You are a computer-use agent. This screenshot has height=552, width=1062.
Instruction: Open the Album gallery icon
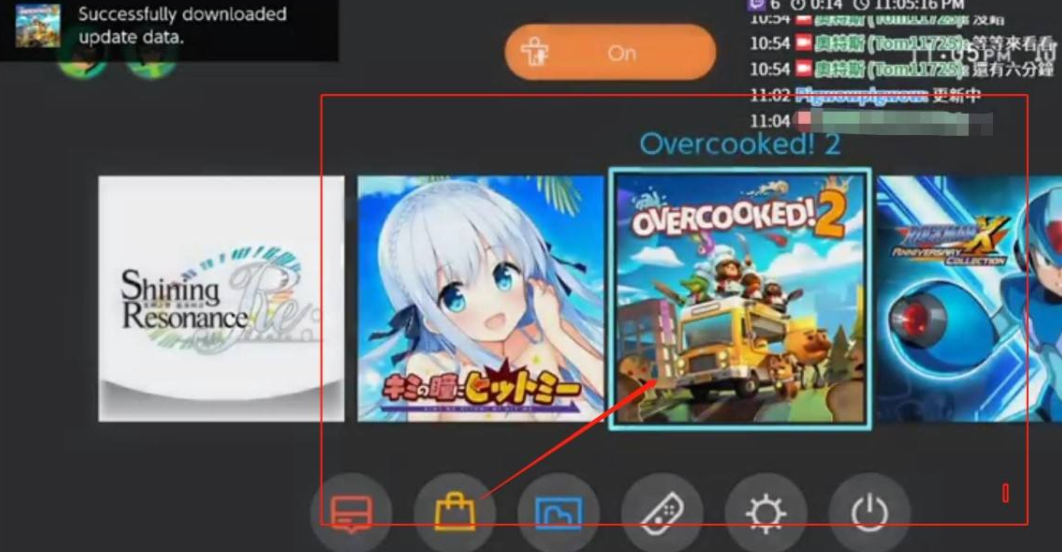pos(558,513)
